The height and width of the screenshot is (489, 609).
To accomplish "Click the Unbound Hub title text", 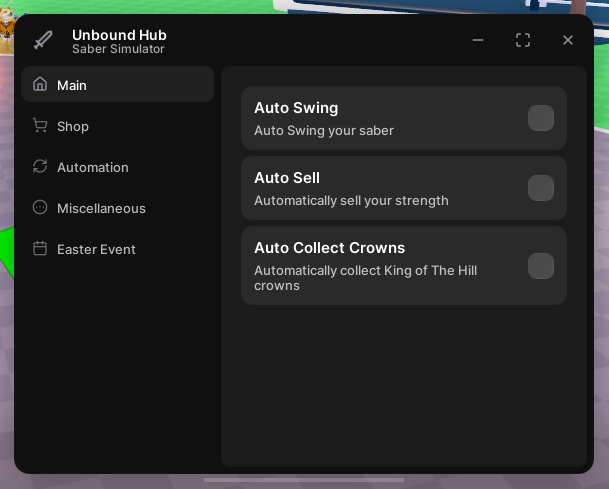I will click(x=119, y=35).
